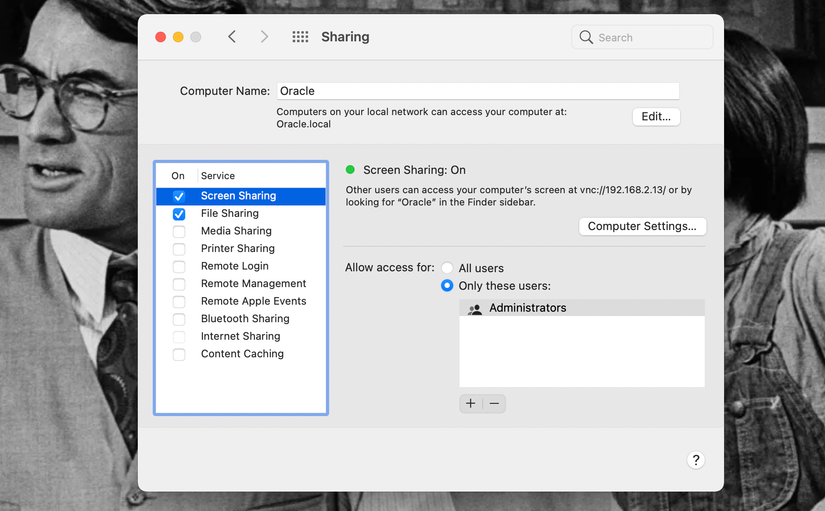This screenshot has width=825, height=511.
Task: Enable the Remote Management checkbox
Action: tap(179, 284)
